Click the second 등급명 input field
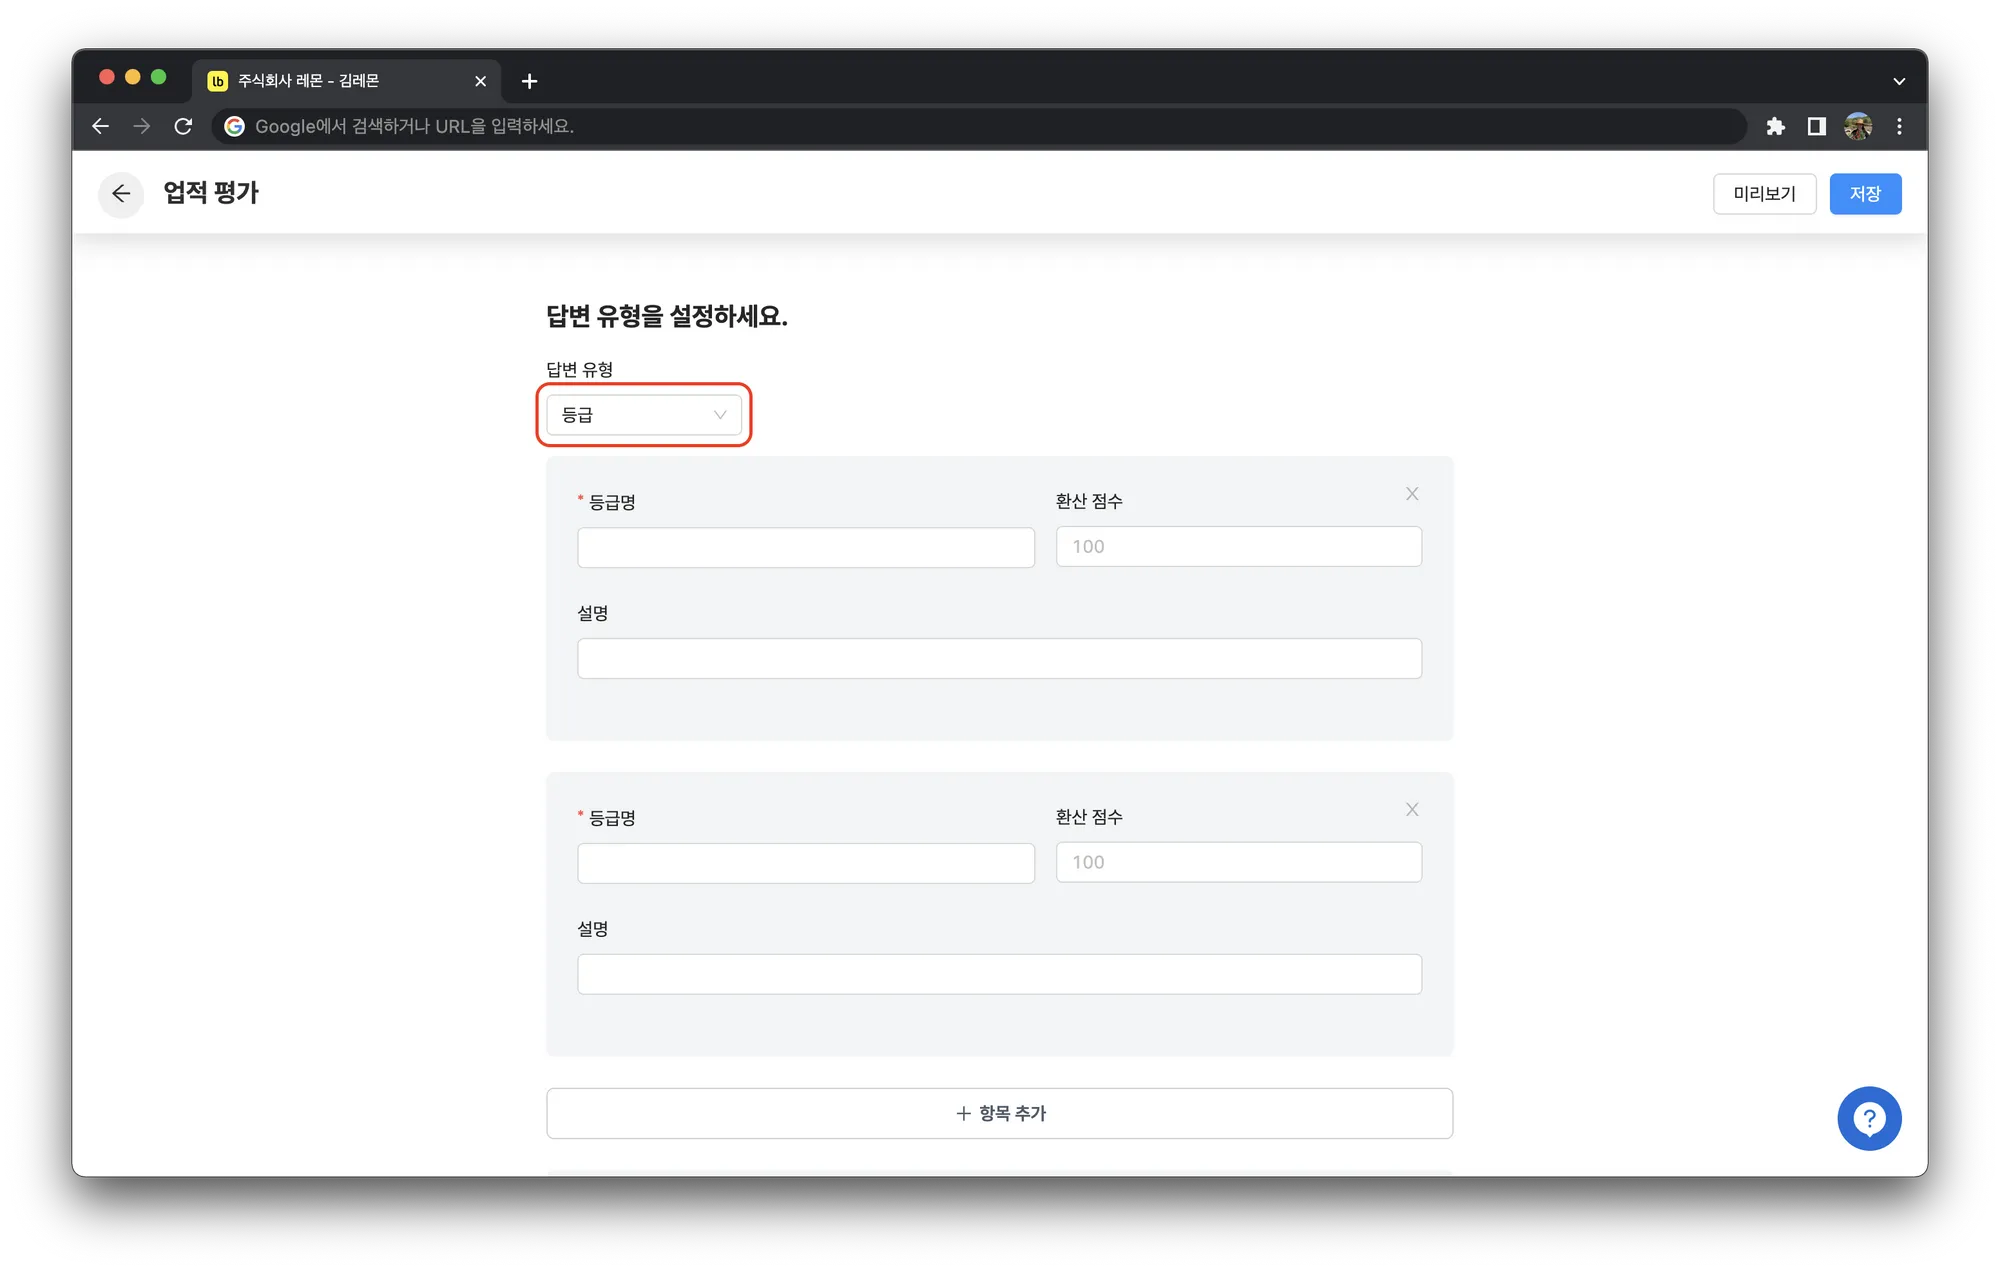2000x1272 pixels. 806,863
